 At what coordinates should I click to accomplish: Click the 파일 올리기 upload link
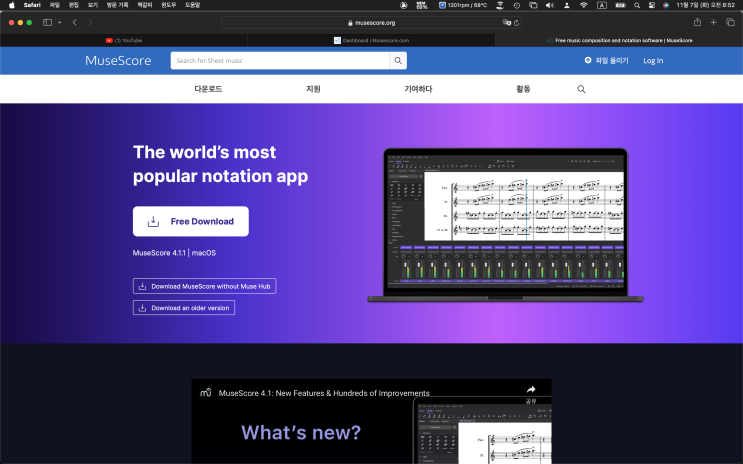(607, 61)
